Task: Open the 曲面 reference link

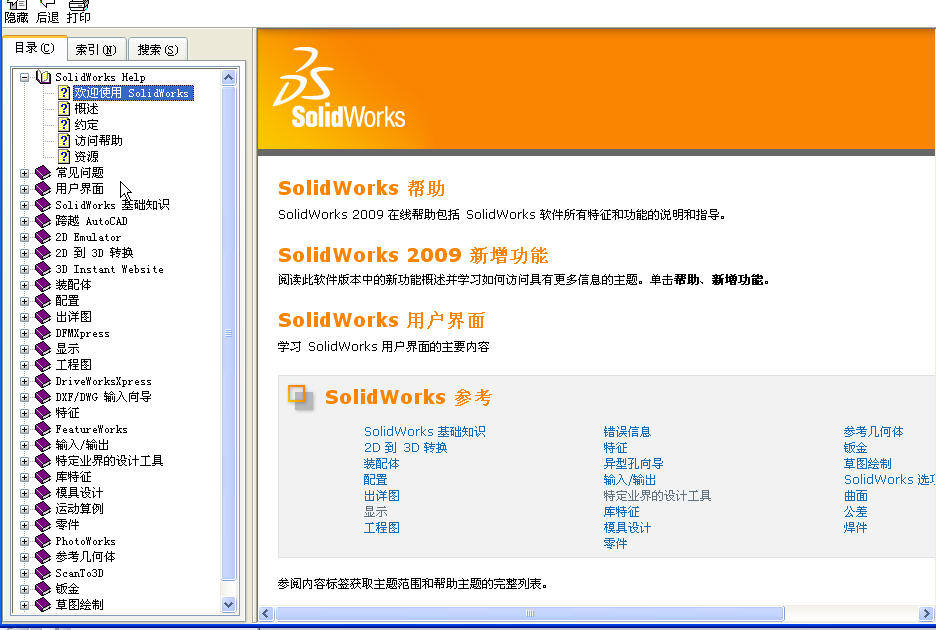Action: pyautogui.click(x=855, y=496)
